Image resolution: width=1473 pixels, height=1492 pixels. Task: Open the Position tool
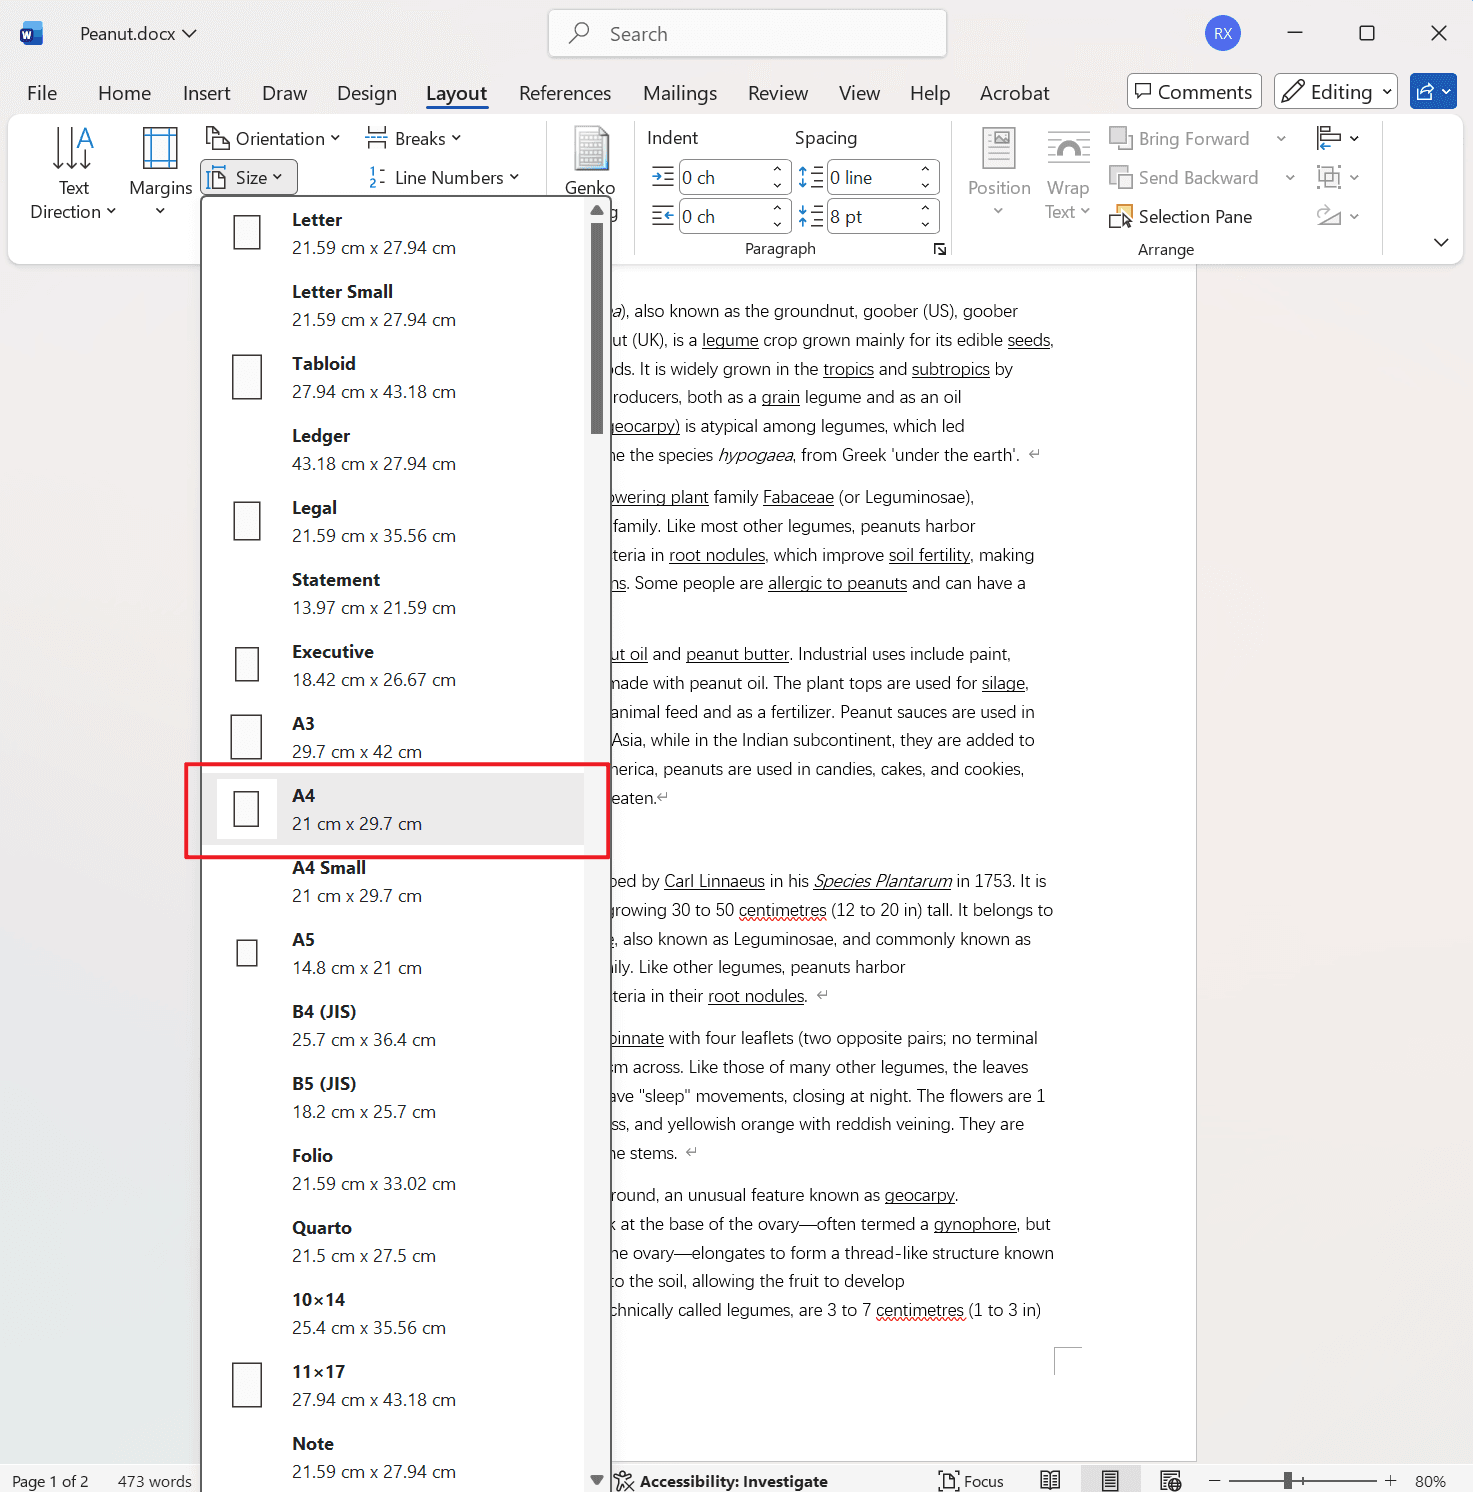[x=998, y=172]
